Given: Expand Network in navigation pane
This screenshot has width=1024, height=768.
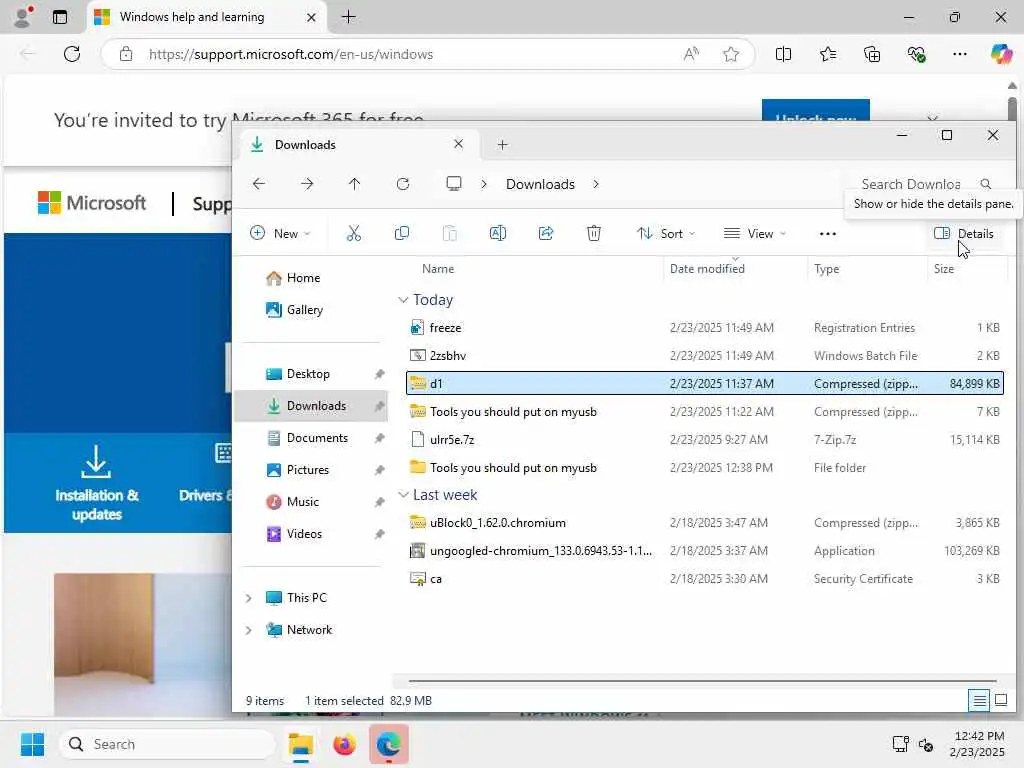Looking at the screenshot, I should pyautogui.click(x=248, y=630).
